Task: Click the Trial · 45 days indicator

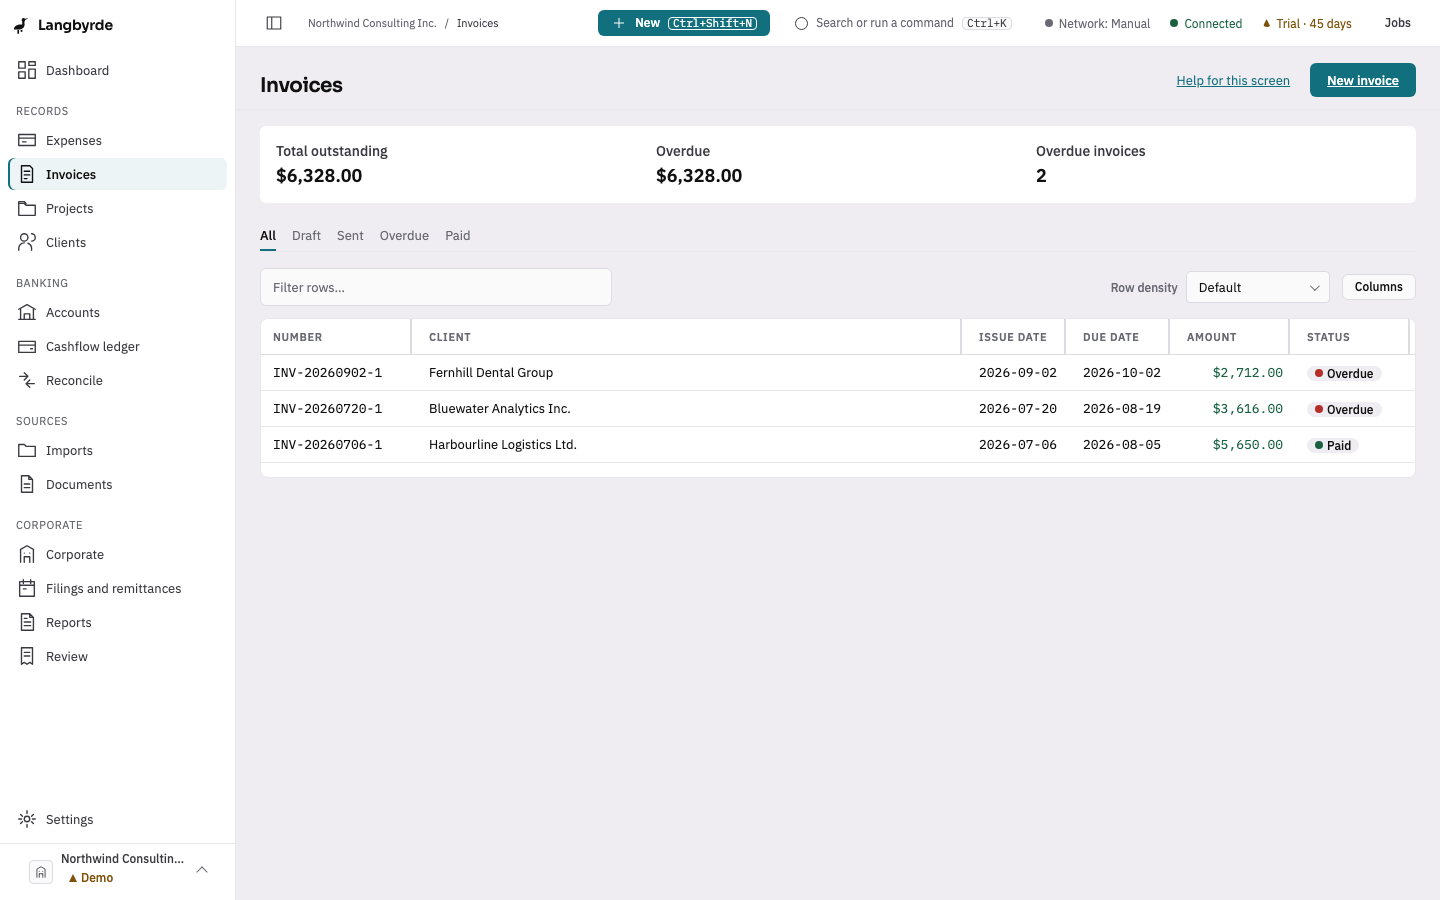Action: point(1307,23)
